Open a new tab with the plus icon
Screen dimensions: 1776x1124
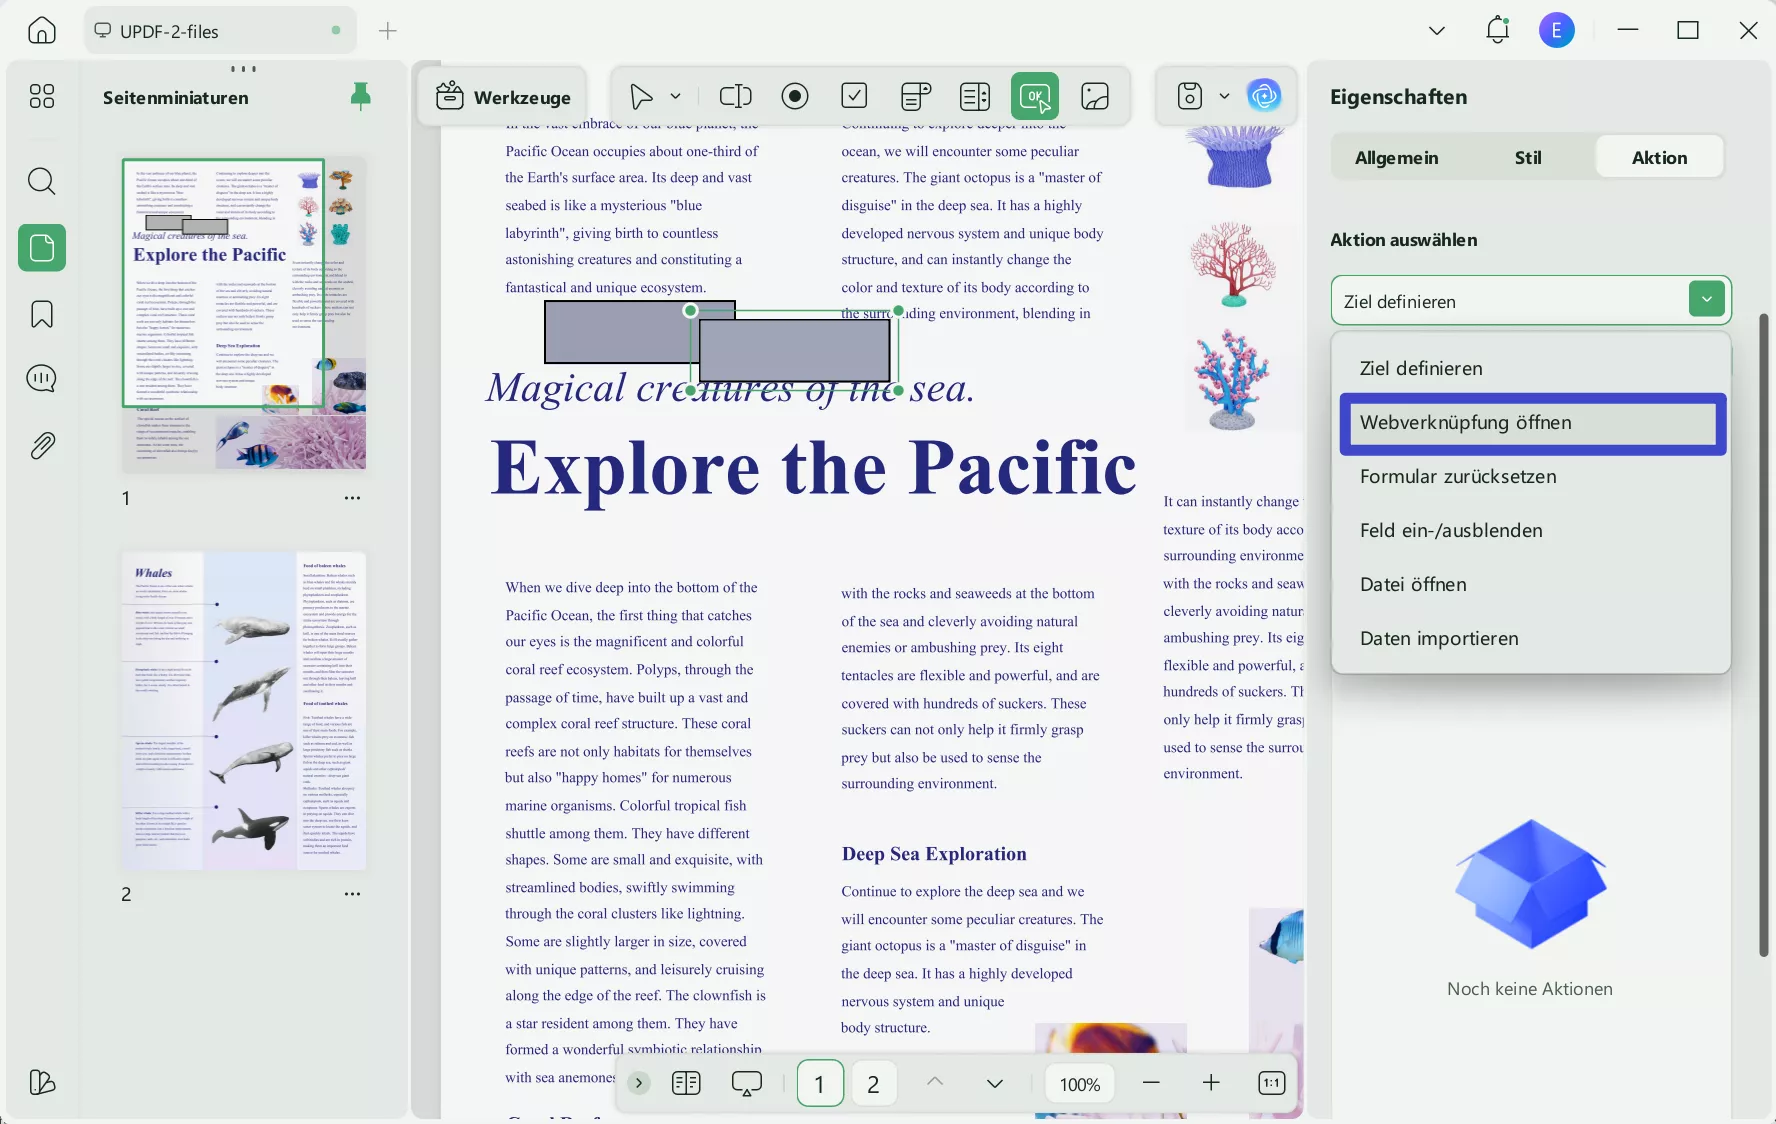[388, 31]
